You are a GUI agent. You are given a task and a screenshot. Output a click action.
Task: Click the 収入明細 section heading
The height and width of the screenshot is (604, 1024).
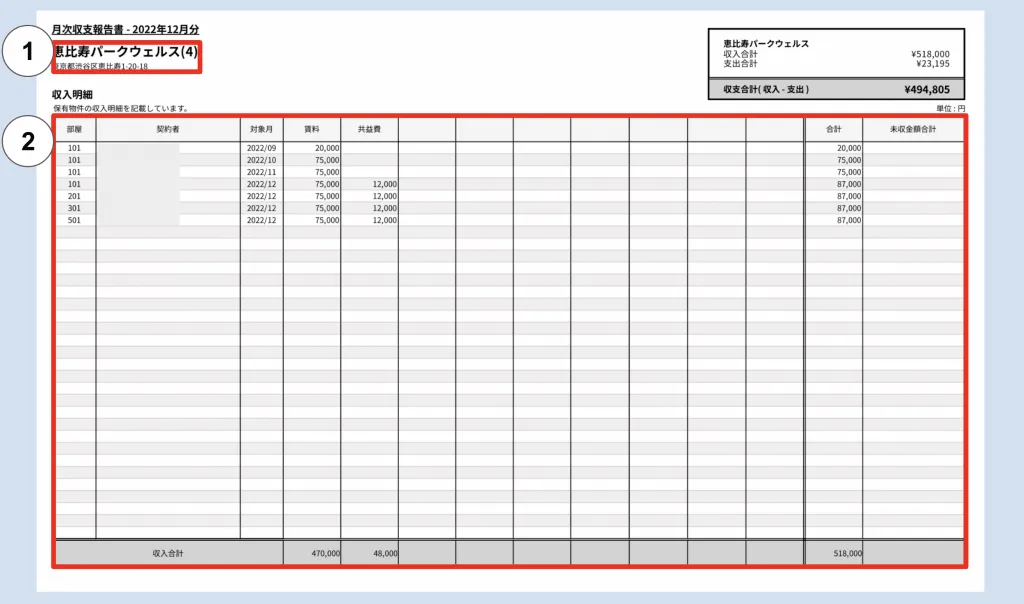pyautogui.click(x=72, y=95)
